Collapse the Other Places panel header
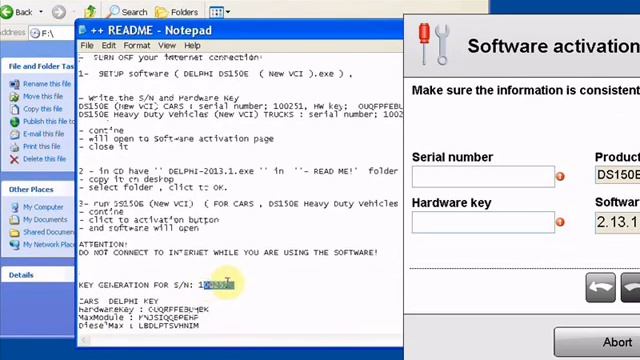 (39, 189)
